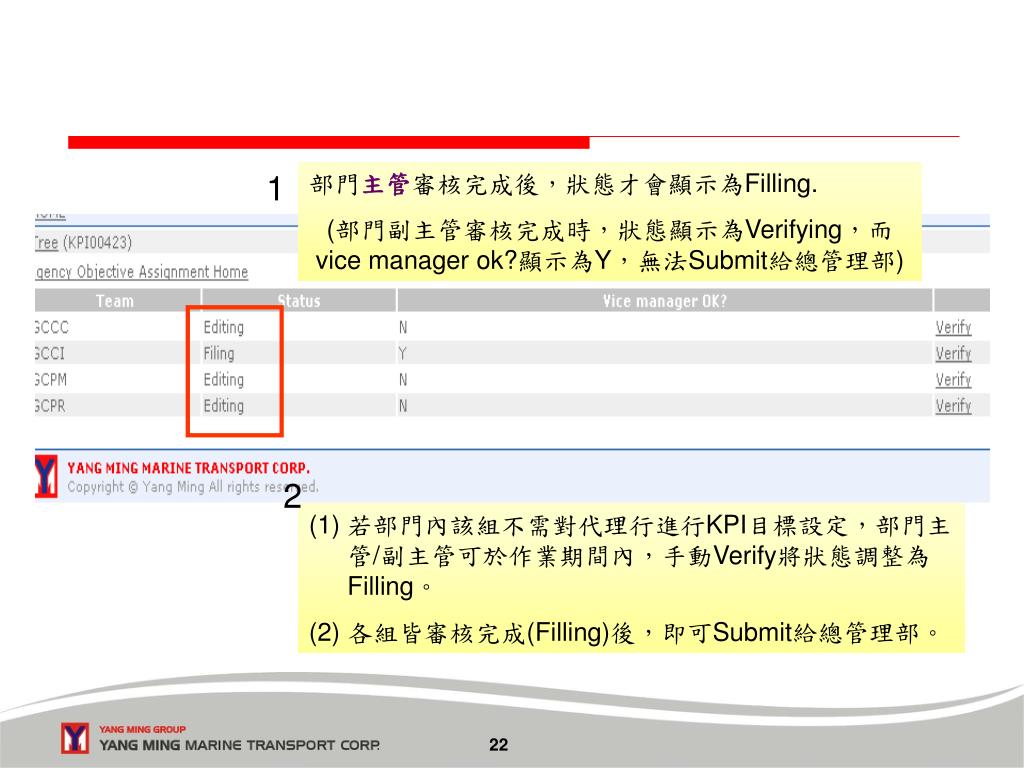Select Verify in the GCPR row
Viewport: 1024px width, 768px height.
[953, 405]
